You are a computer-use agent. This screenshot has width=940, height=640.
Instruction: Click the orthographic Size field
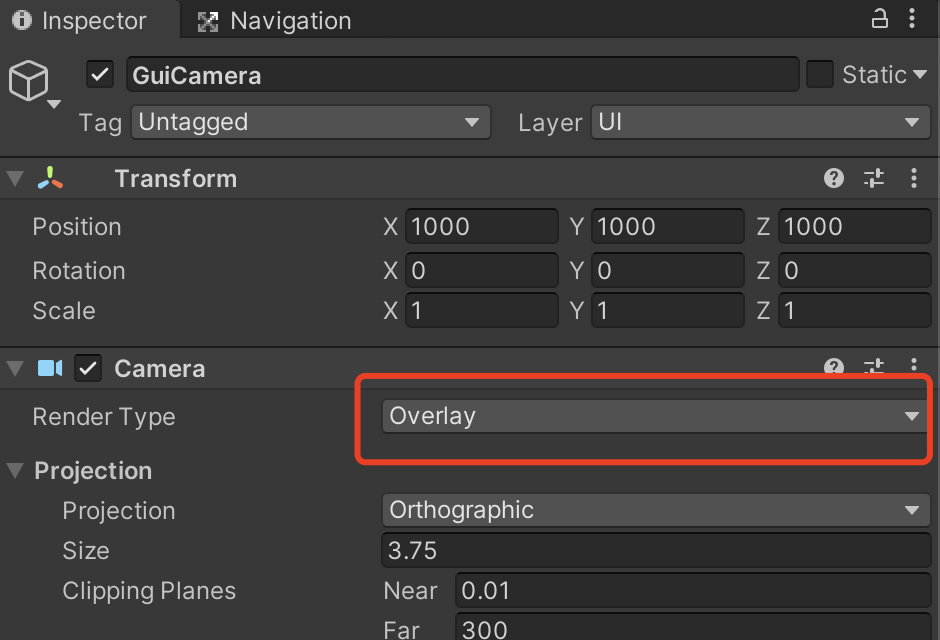pos(656,550)
